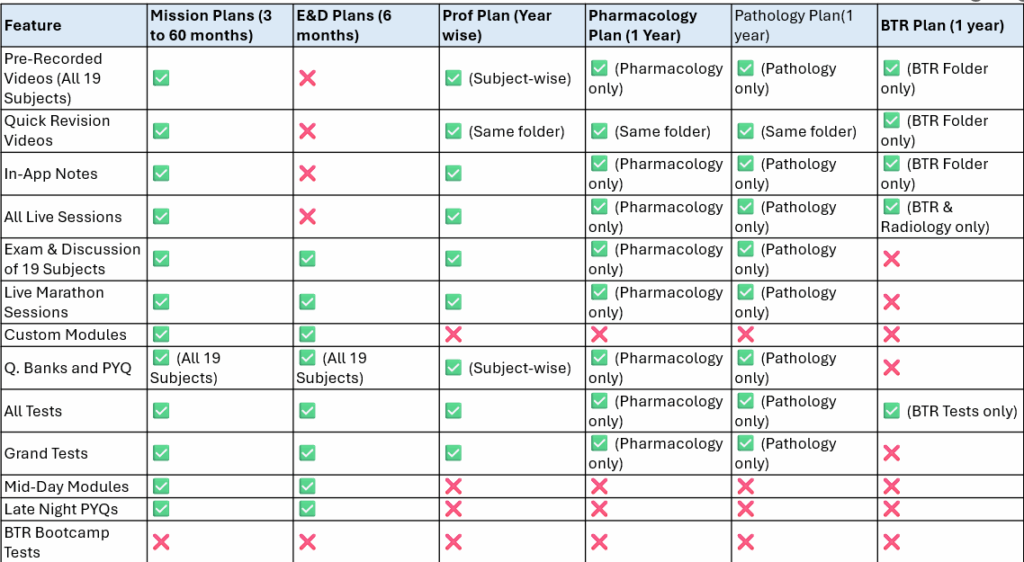This screenshot has width=1024, height=562.
Task: Click the "Feature" column header
Action: pyautogui.click(x=33, y=25)
